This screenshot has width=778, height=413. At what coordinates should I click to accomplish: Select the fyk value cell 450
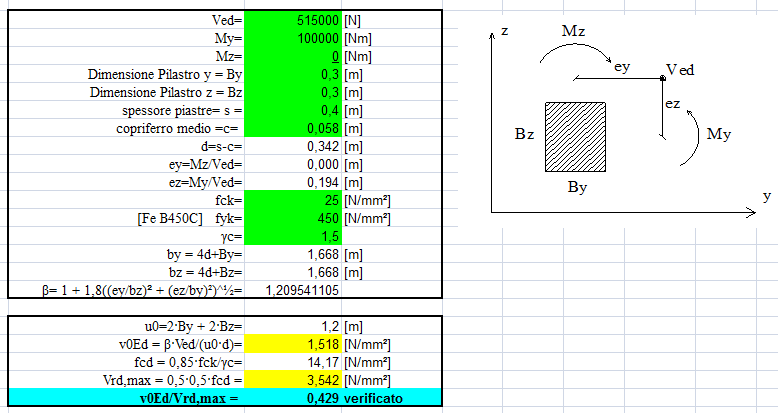(x=293, y=218)
